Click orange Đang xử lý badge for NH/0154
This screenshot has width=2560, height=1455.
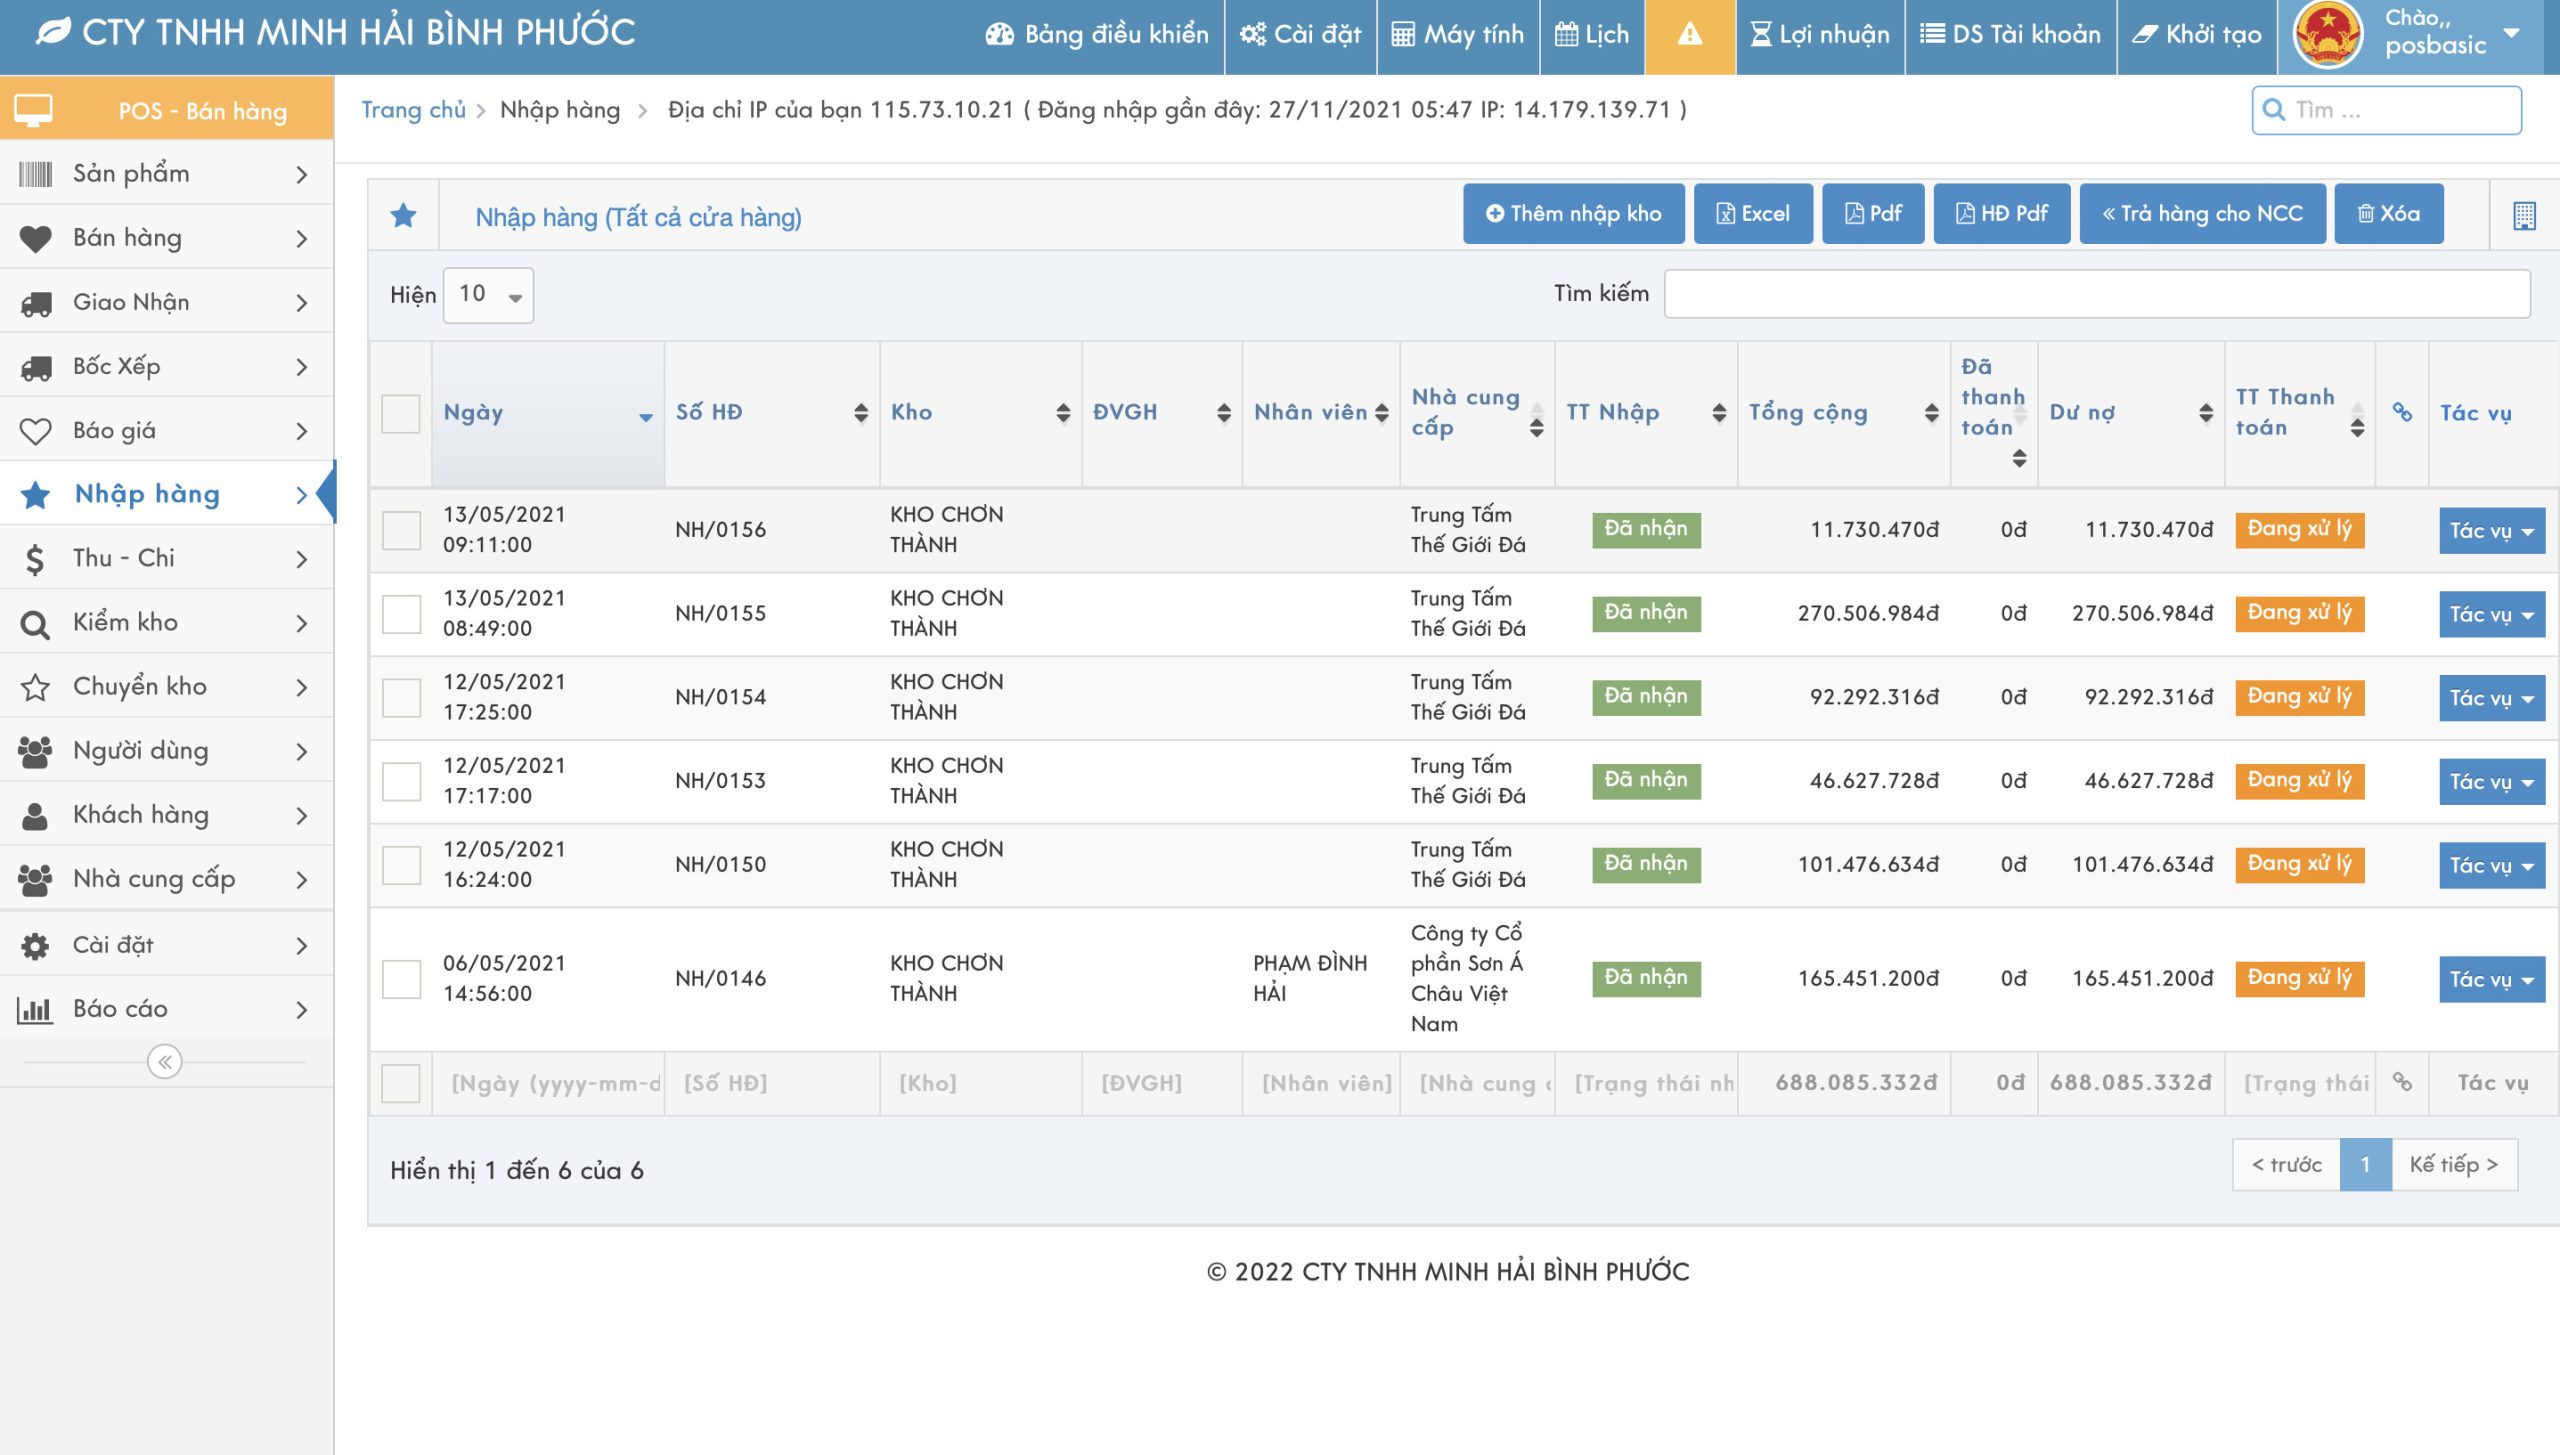2299,696
